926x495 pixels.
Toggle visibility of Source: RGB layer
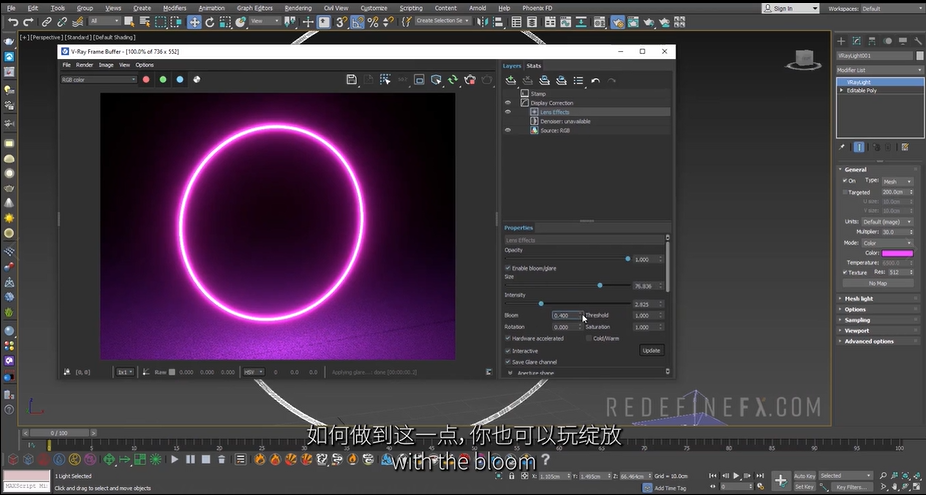[508, 131]
